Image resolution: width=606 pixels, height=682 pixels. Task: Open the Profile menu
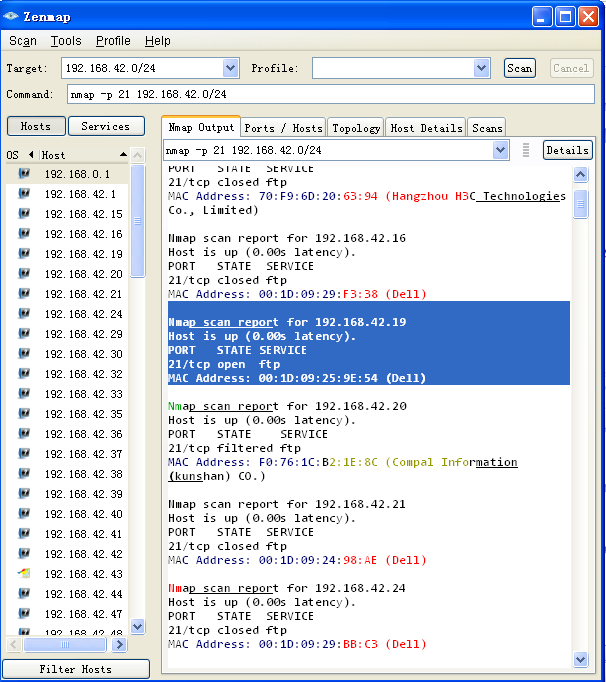pyautogui.click(x=113, y=41)
